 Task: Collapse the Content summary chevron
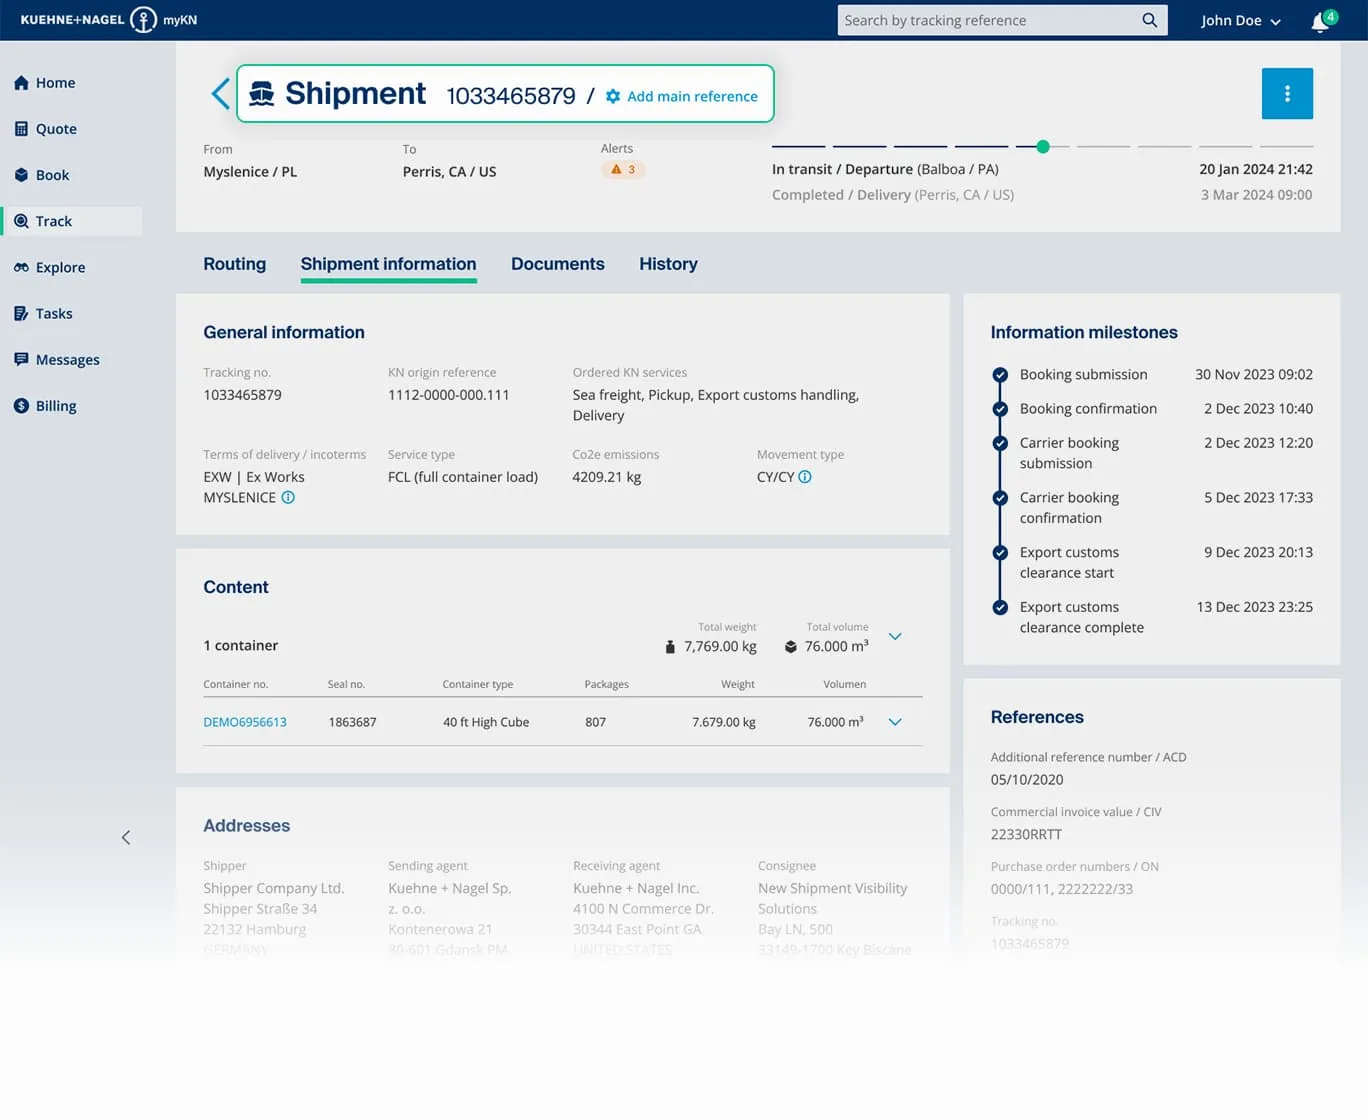895,636
